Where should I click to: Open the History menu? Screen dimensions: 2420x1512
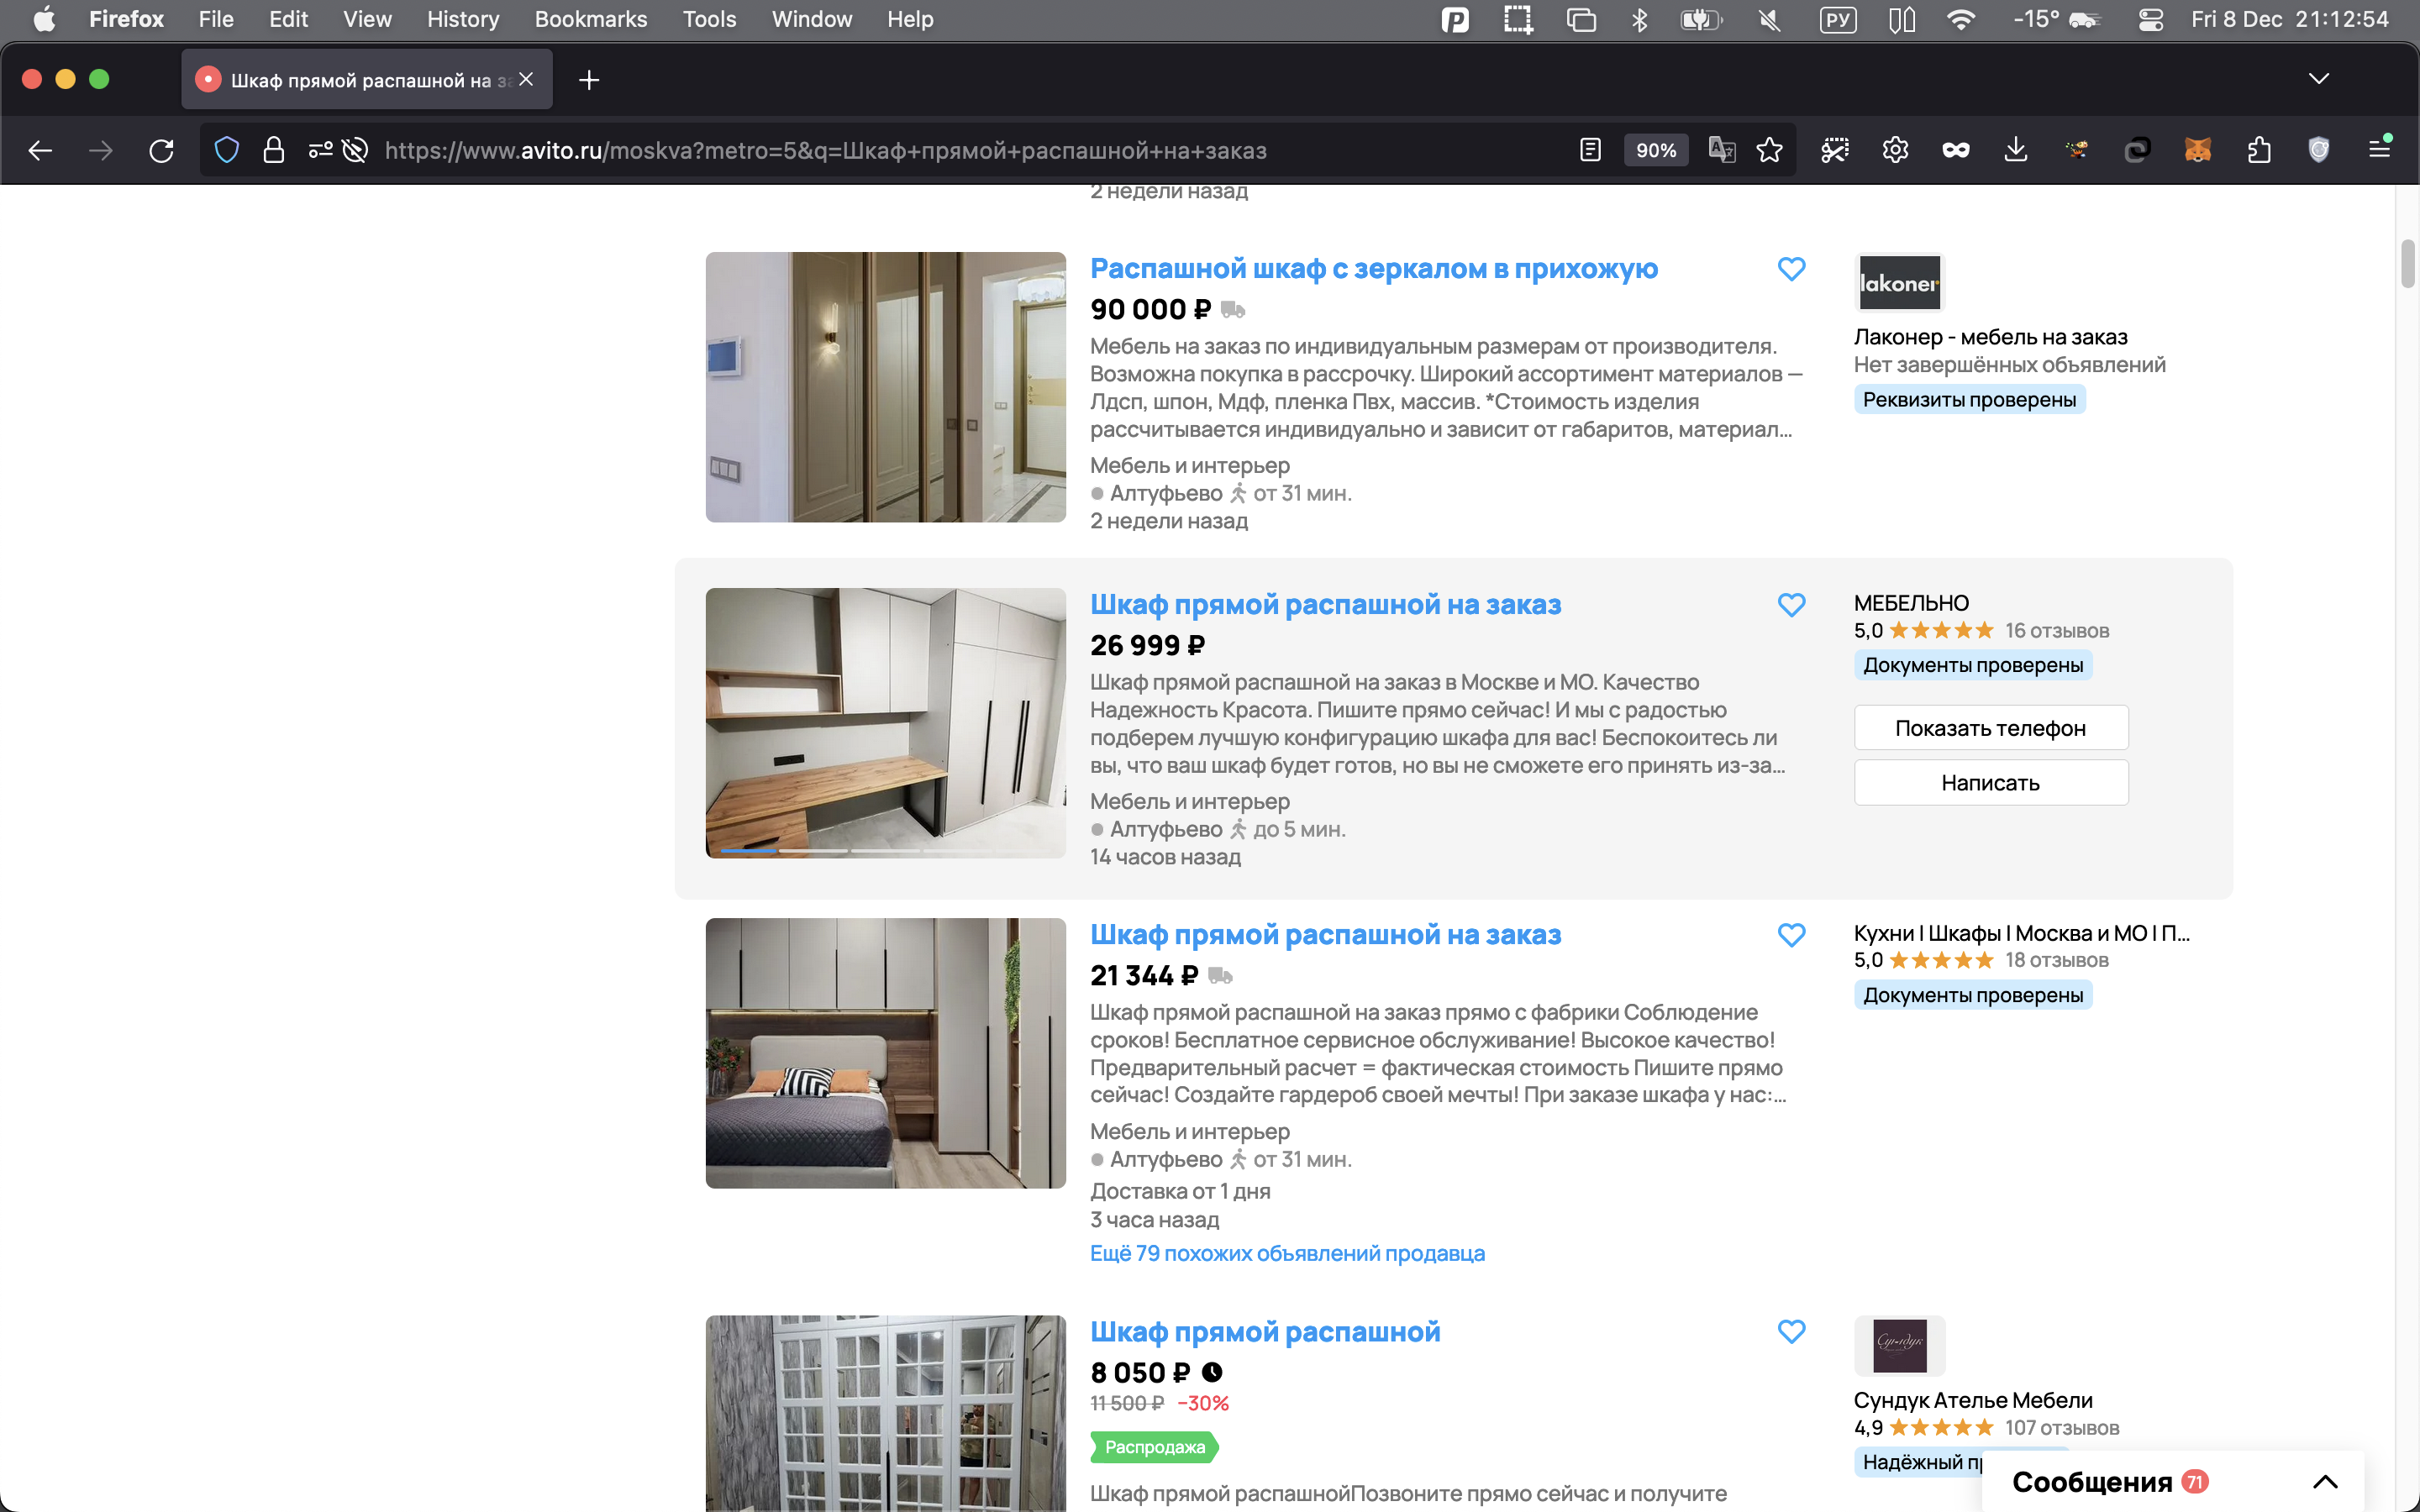click(x=462, y=19)
